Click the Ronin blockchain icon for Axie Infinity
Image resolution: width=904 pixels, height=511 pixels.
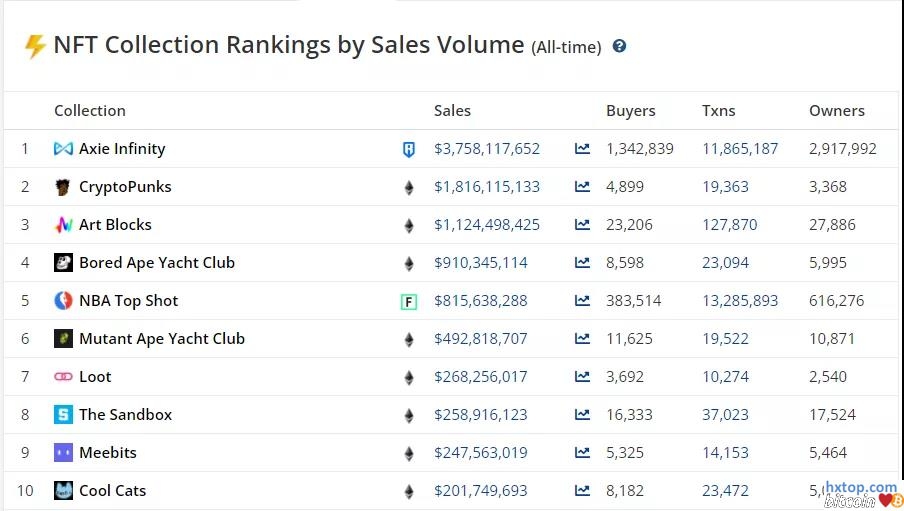click(408, 149)
